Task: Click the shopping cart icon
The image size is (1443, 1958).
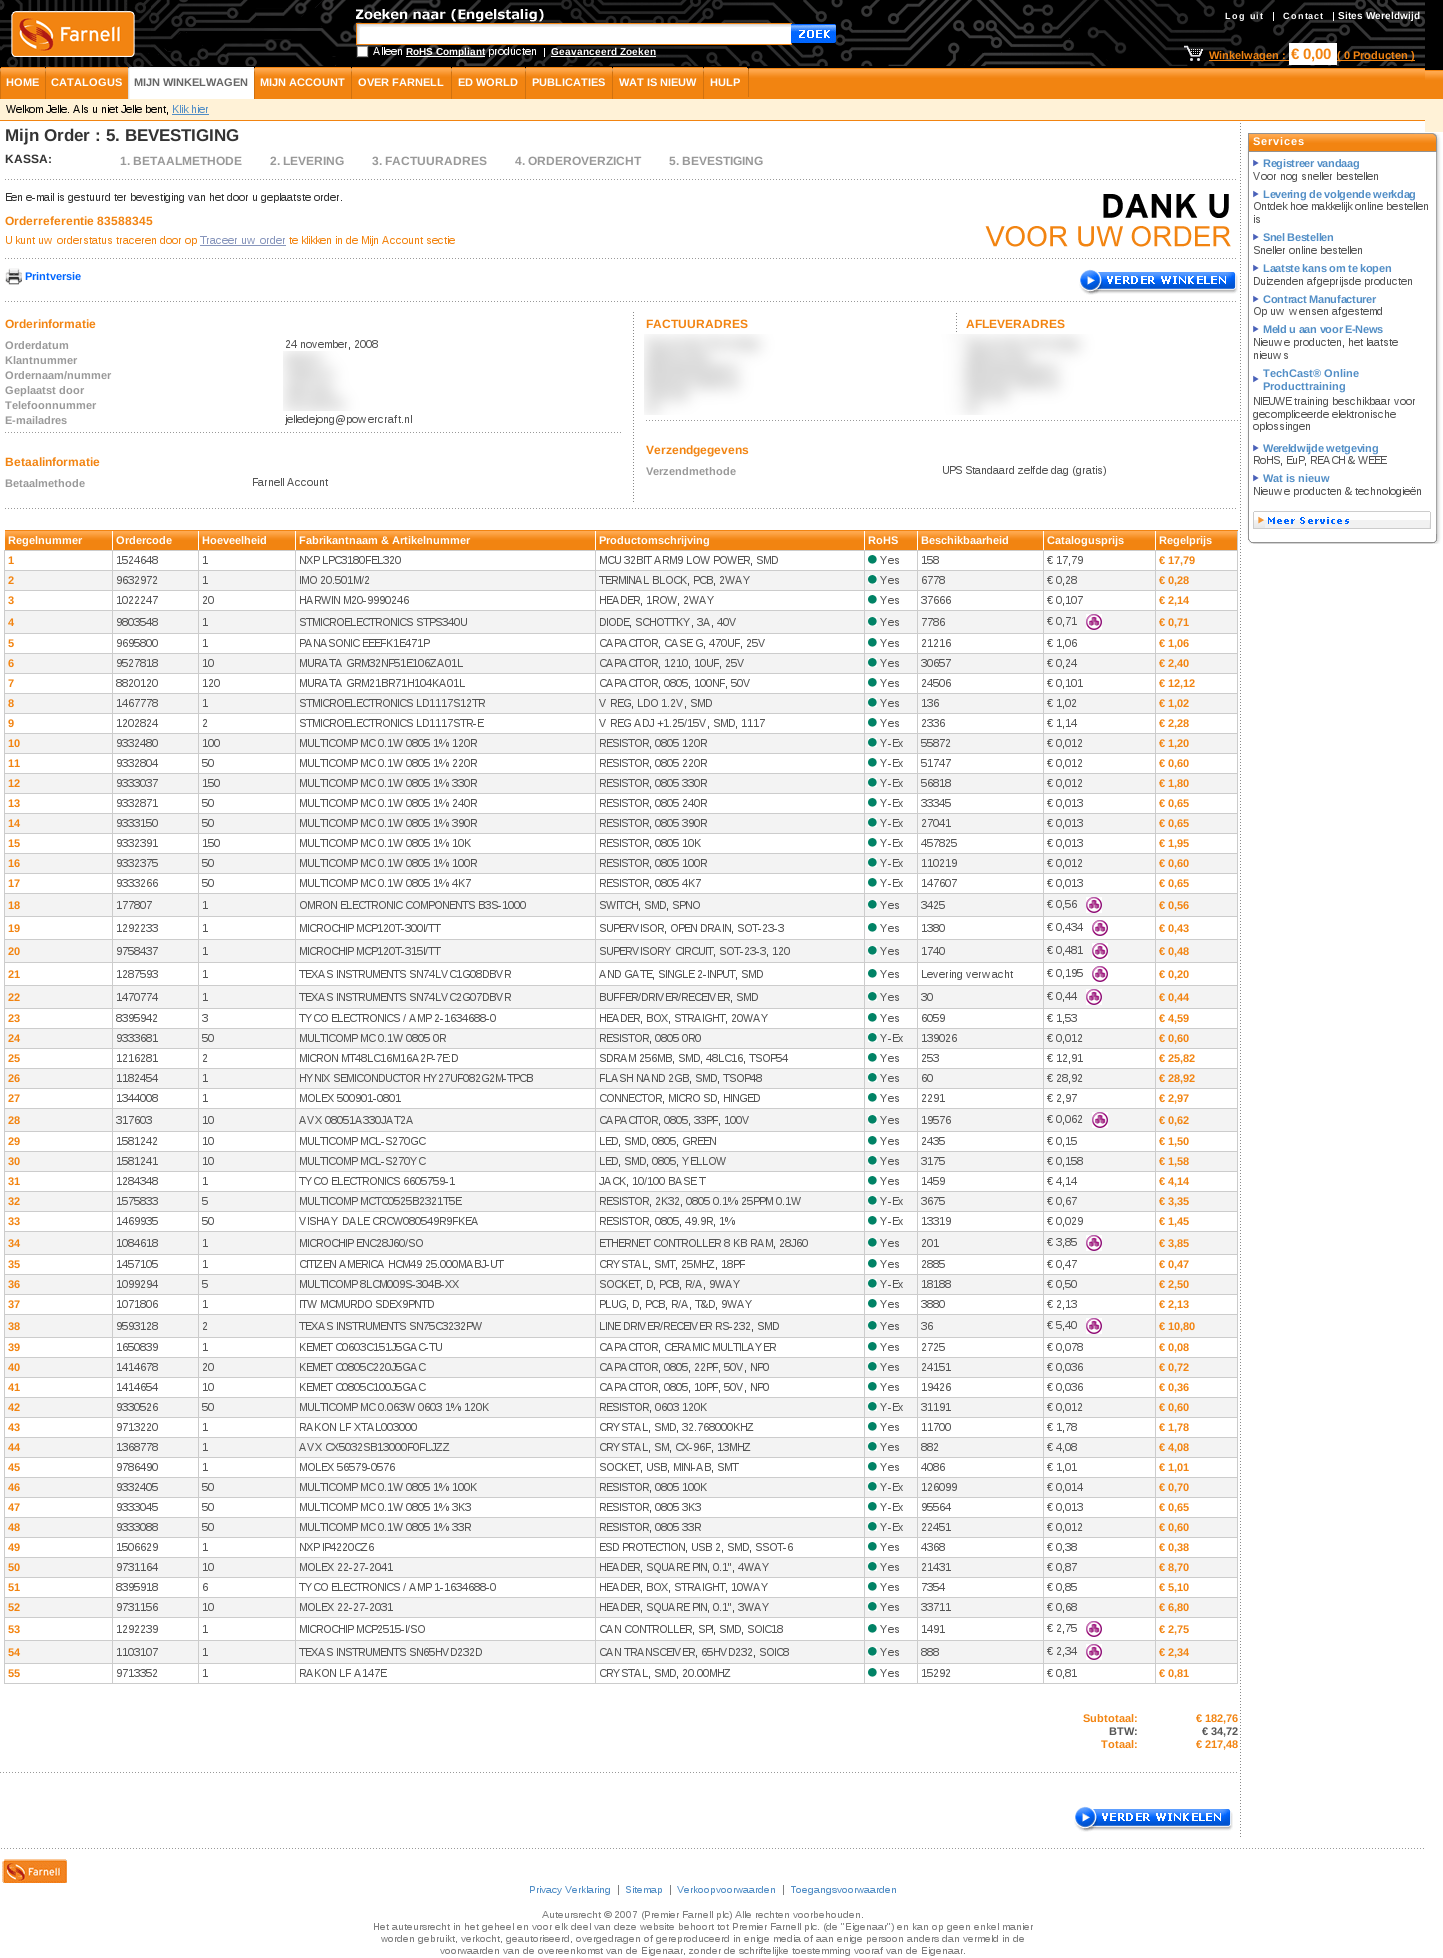Action: coord(1193,54)
